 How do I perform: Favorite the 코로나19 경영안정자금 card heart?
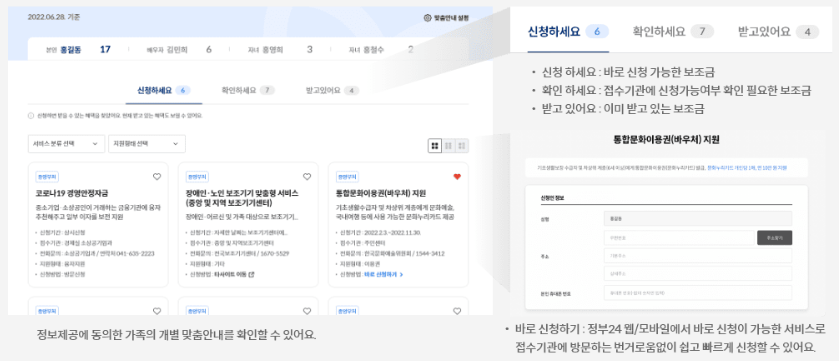click(x=157, y=176)
